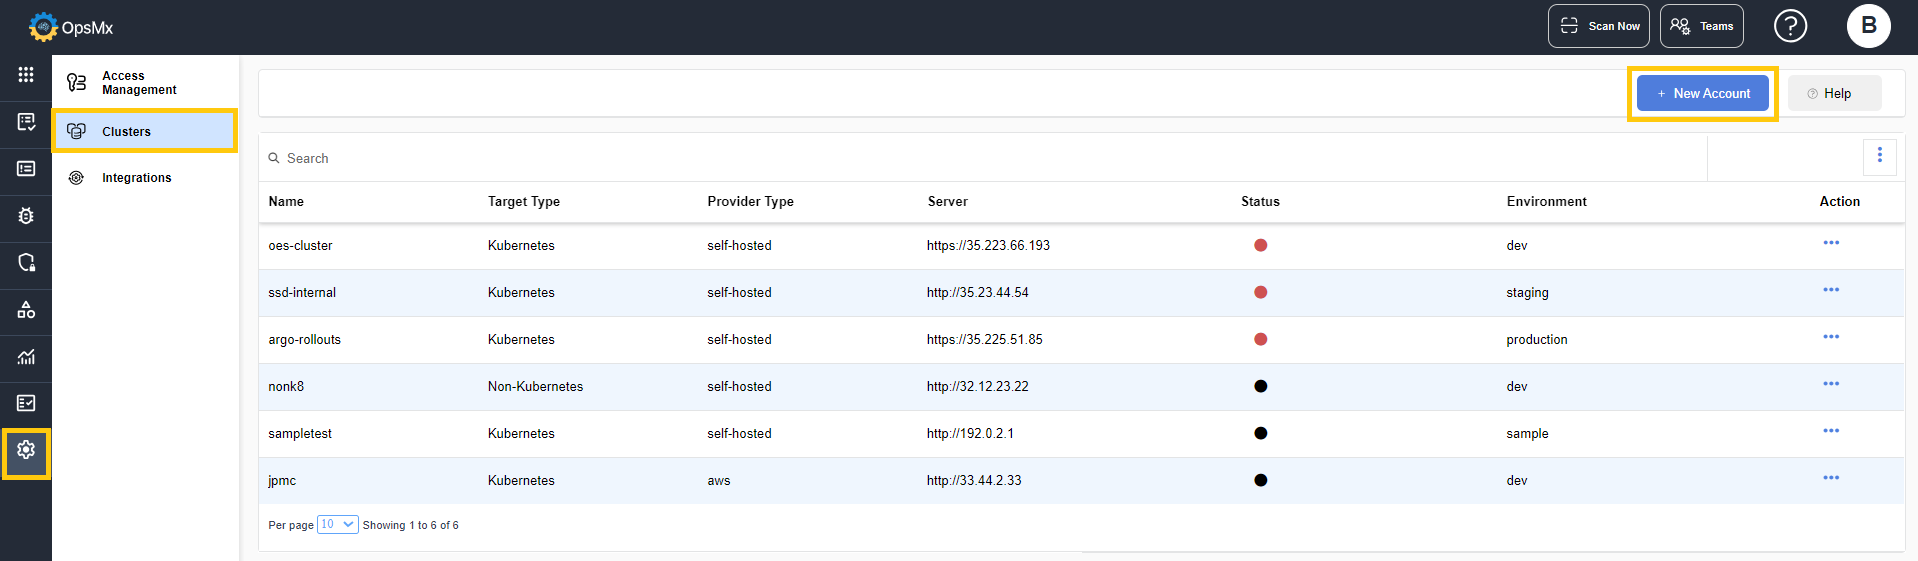Click the shapes icon in left sidebar
The width and height of the screenshot is (1918, 561).
click(x=26, y=310)
